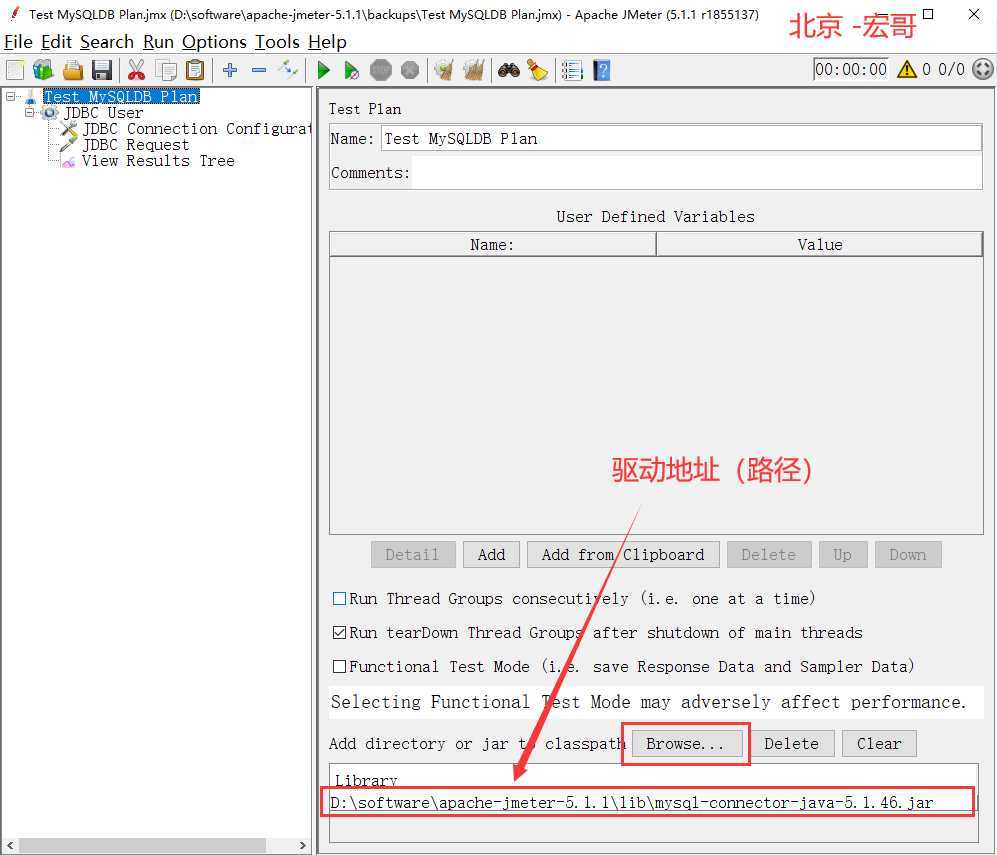Click the 00:00:00 elapsed time display

tap(851, 69)
